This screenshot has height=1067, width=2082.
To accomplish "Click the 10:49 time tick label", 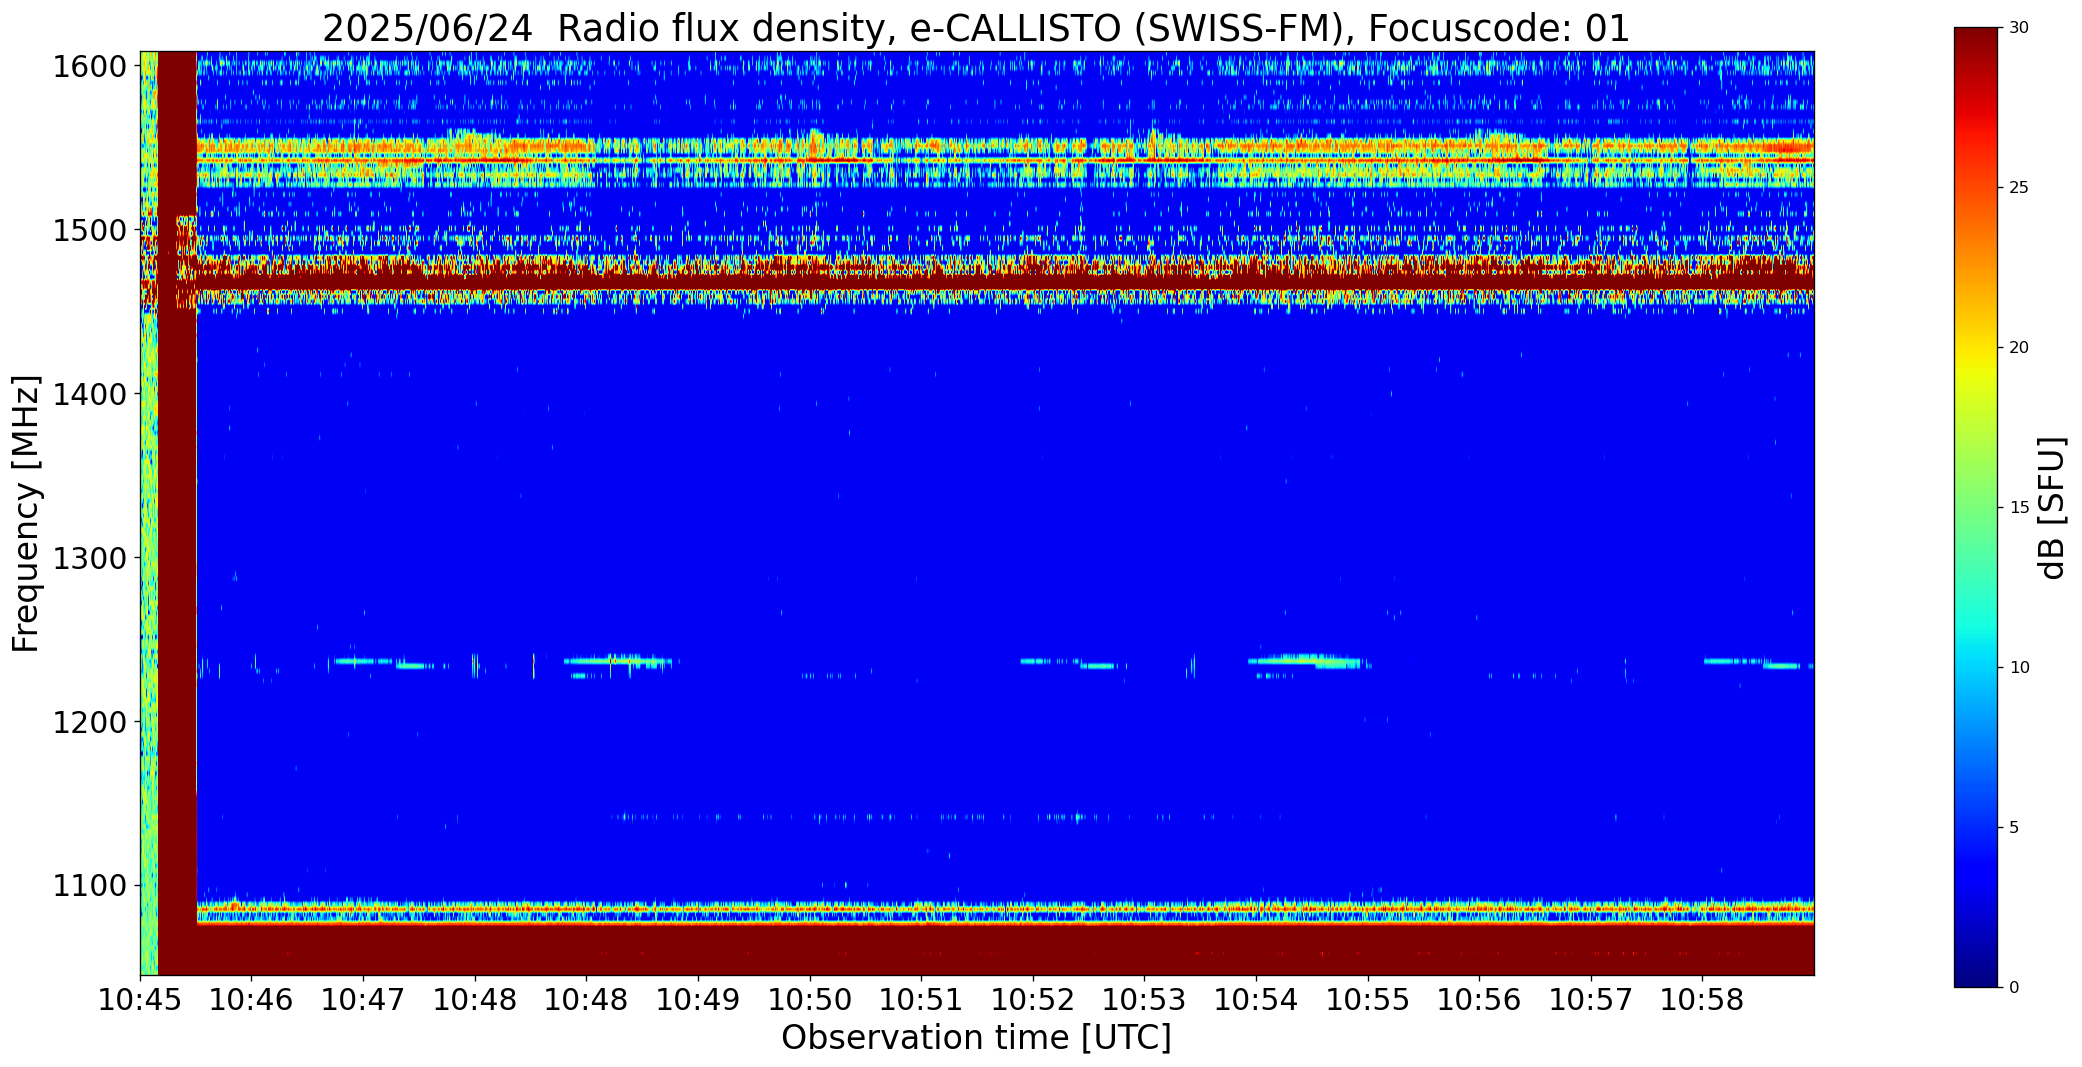I will (x=698, y=999).
